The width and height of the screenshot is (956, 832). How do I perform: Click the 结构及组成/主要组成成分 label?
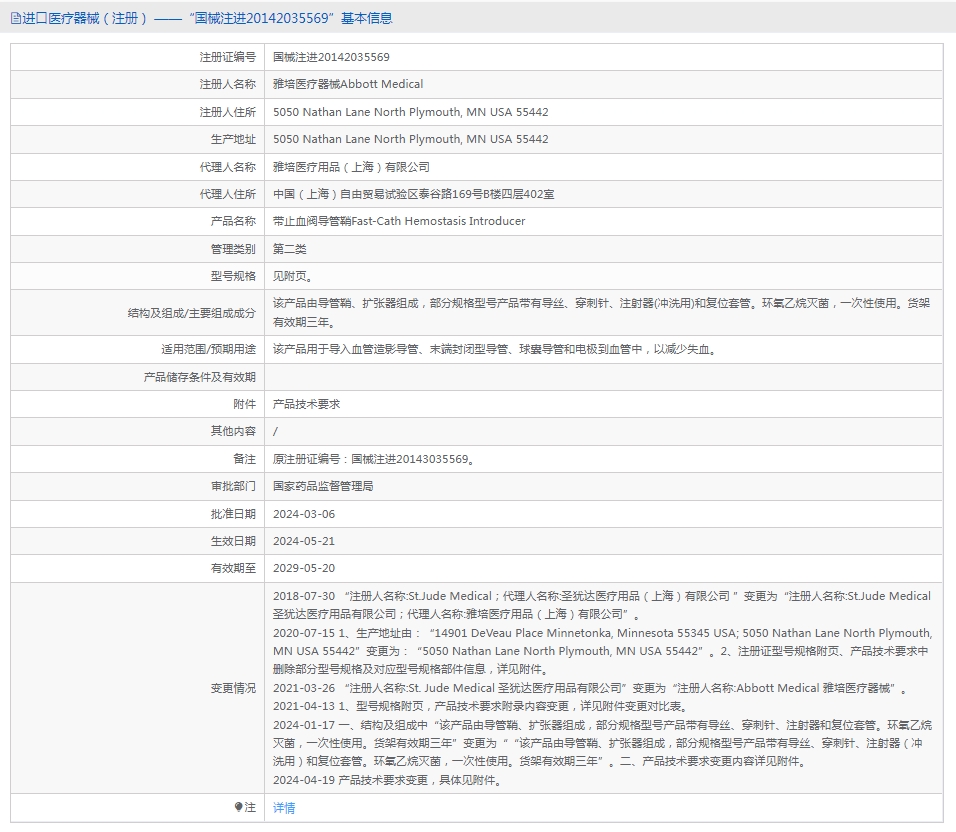pos(191,313)
